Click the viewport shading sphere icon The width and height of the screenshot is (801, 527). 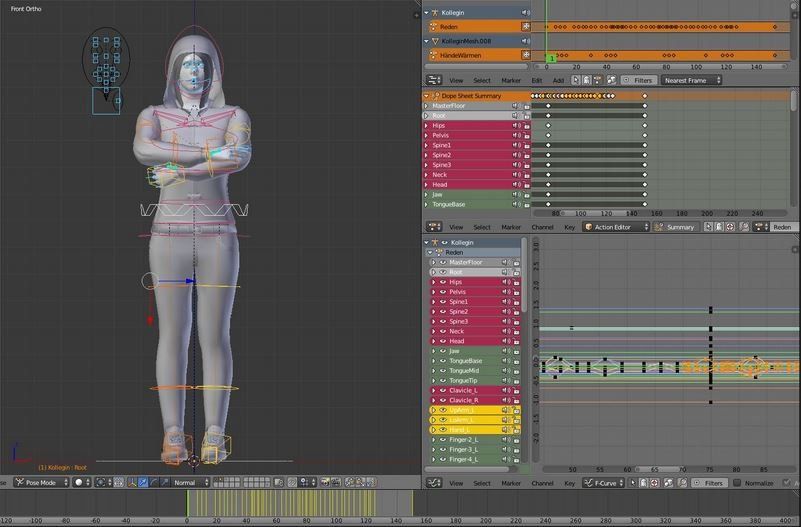79,482
